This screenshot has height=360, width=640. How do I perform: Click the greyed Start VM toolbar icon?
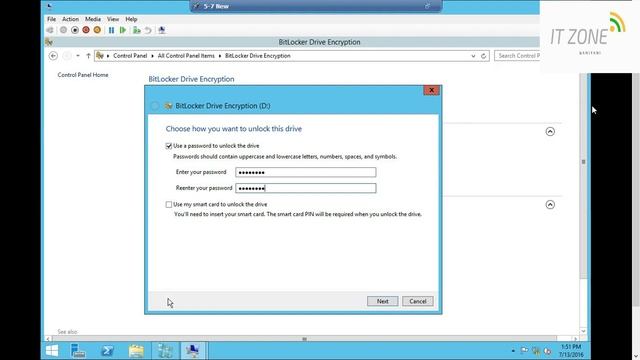coord(63,30)
